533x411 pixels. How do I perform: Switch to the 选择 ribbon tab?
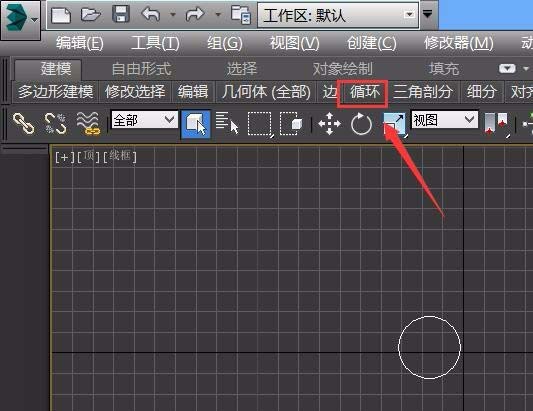242,69
